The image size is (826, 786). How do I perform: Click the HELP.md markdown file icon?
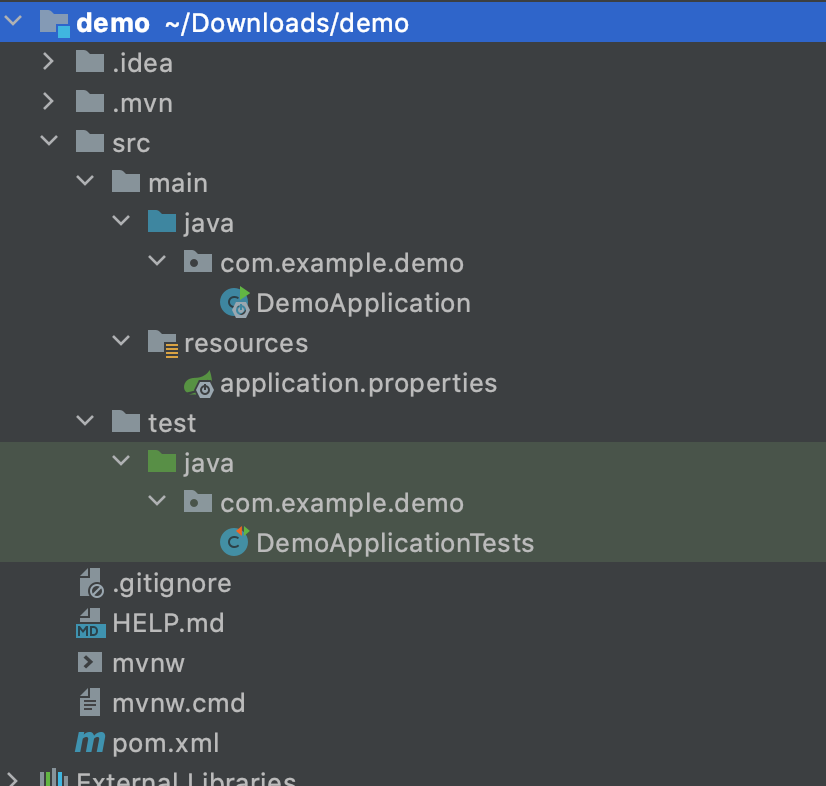pos(91,623)
